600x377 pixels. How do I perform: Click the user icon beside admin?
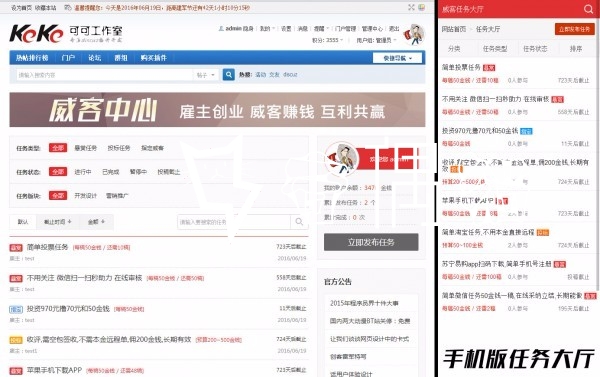[221, 28]
